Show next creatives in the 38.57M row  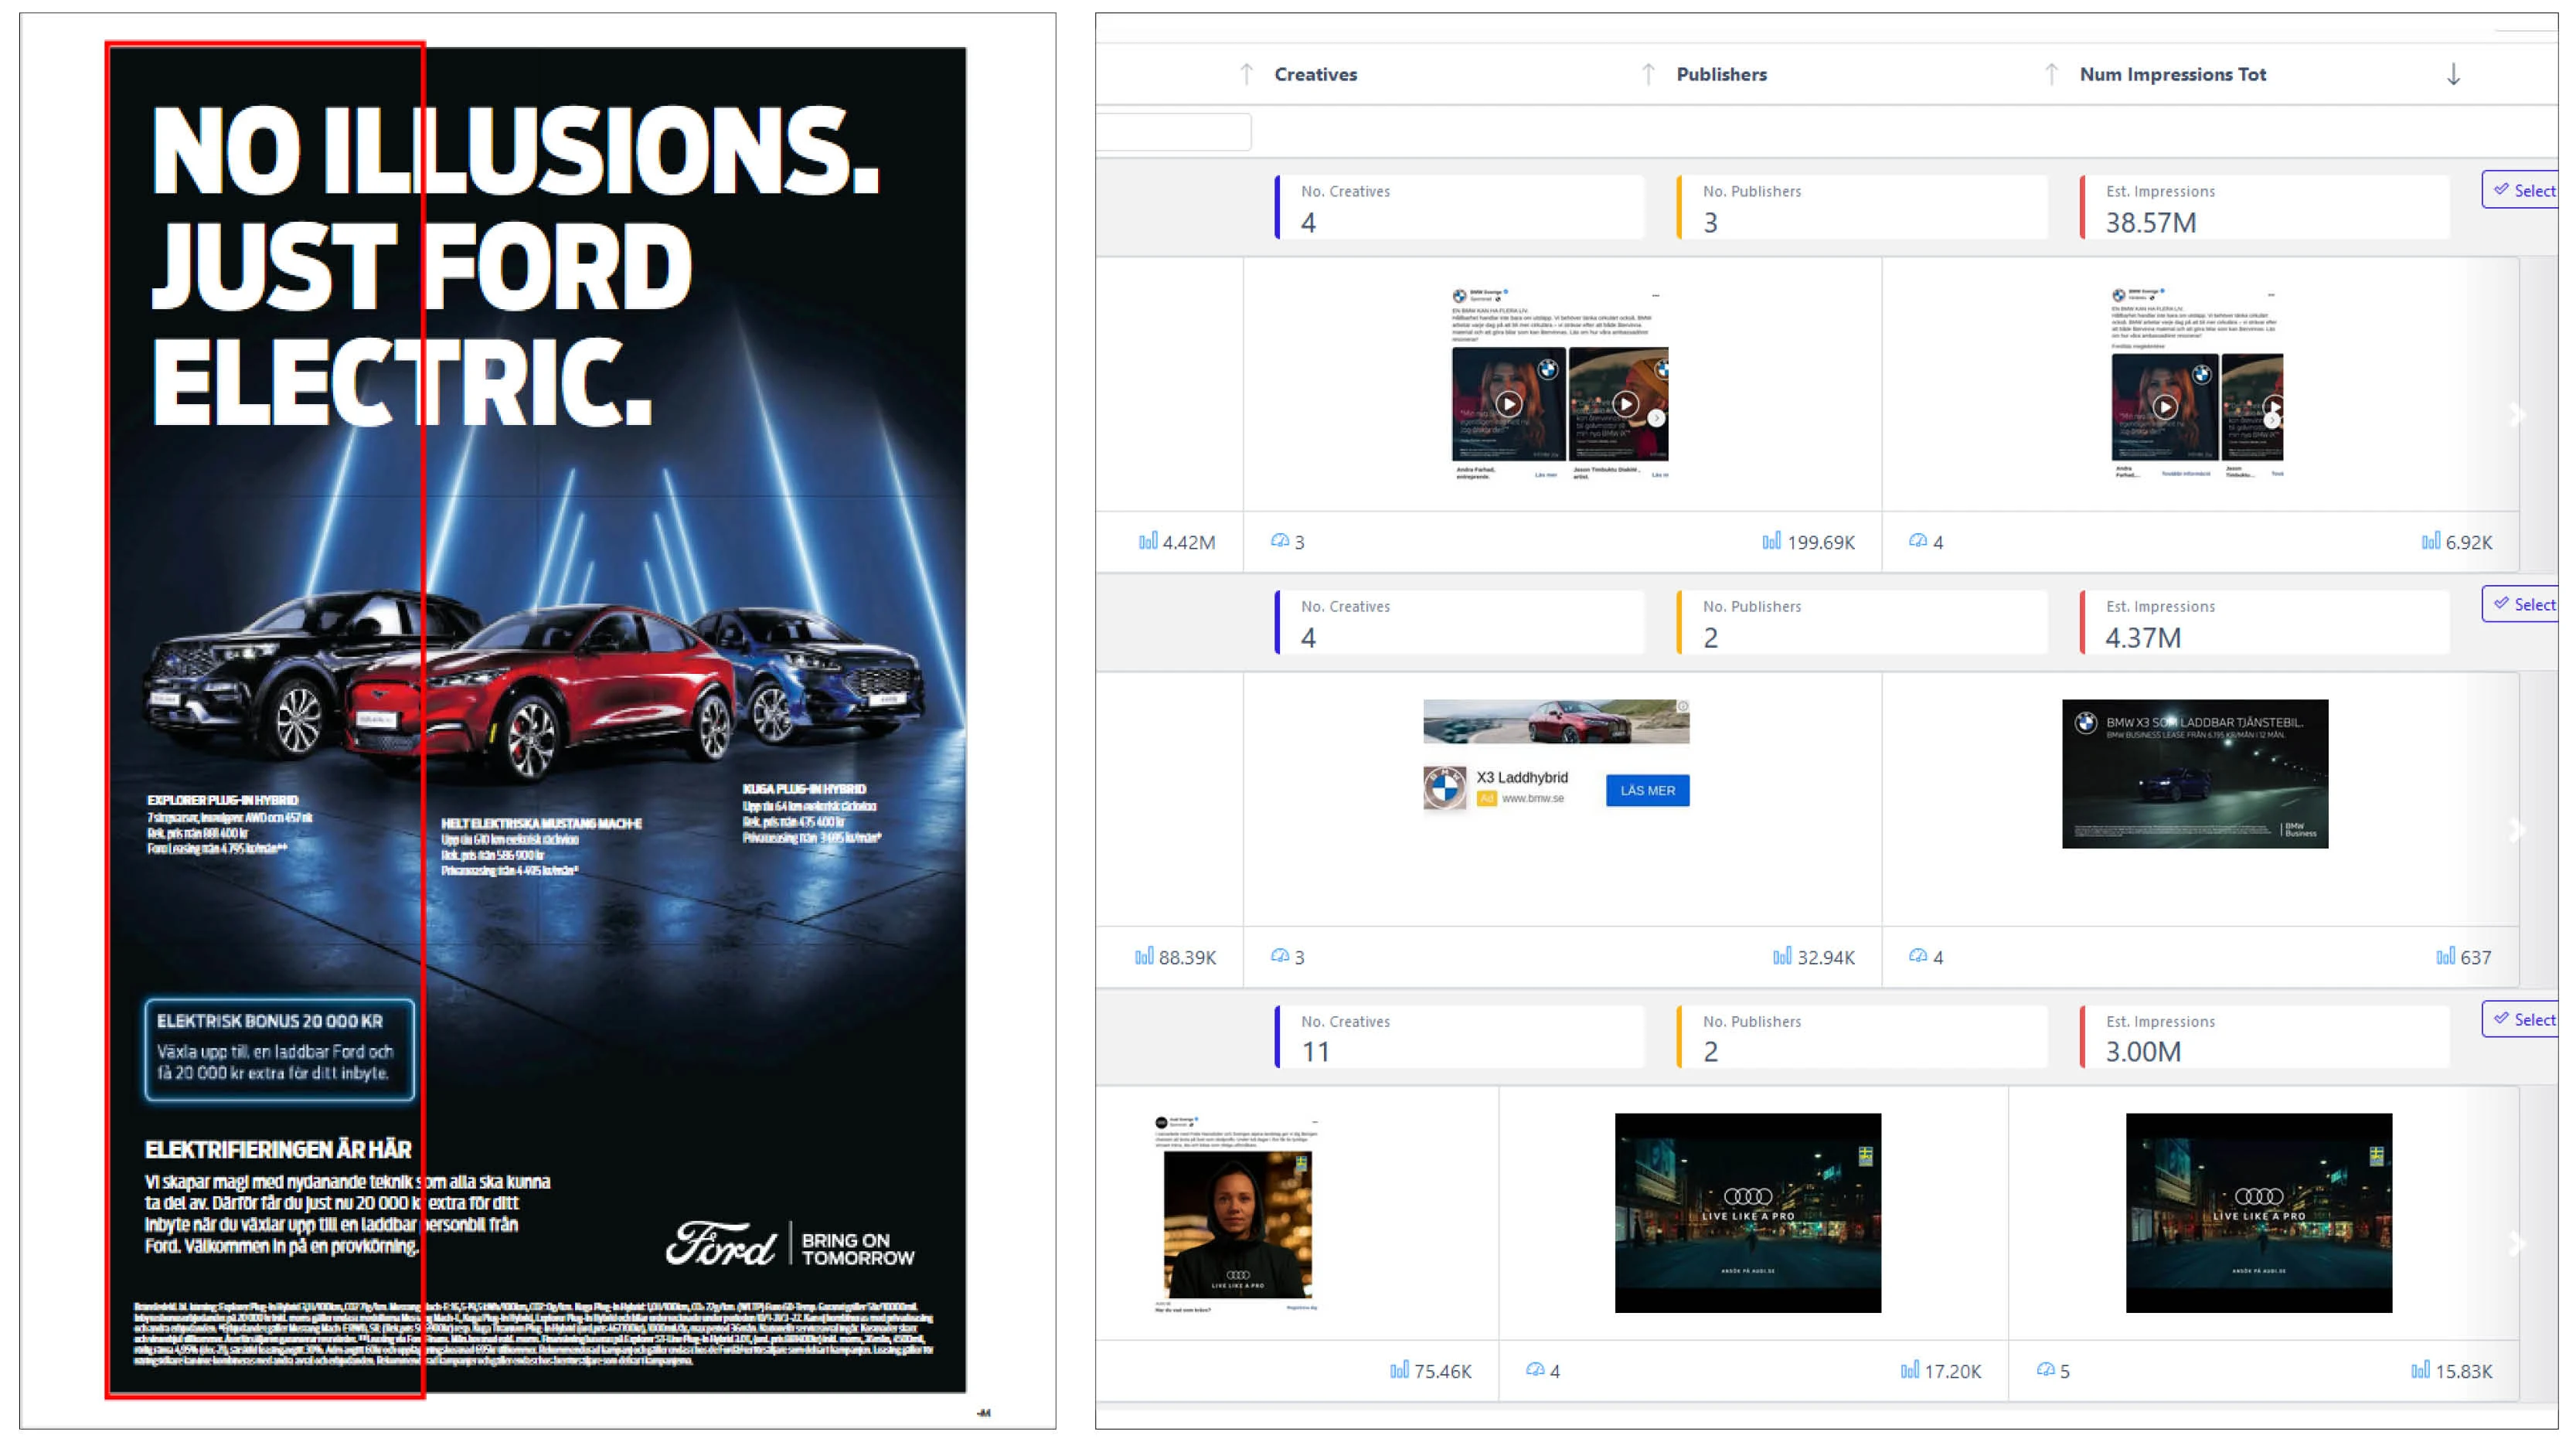coord(2517,414)
